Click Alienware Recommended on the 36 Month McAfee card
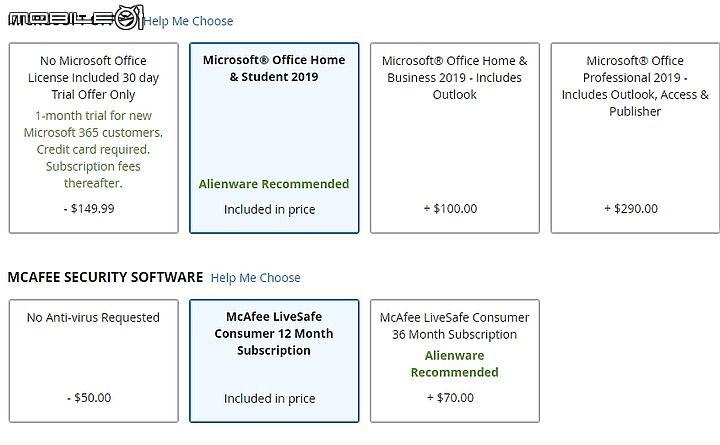This screenshot has width=720, height=445. [x=455, y=364]
